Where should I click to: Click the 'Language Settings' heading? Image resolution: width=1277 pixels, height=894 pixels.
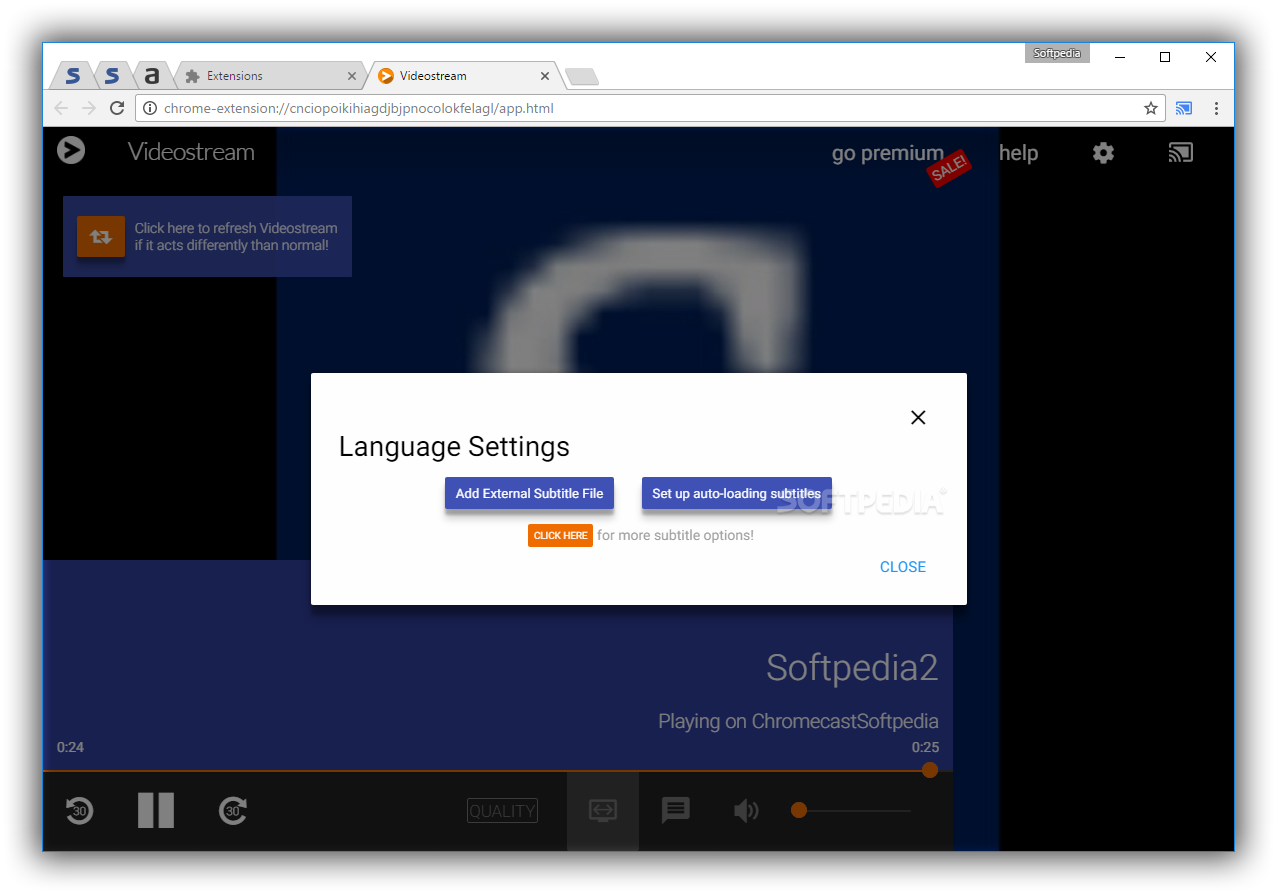[x=454, y=446]
